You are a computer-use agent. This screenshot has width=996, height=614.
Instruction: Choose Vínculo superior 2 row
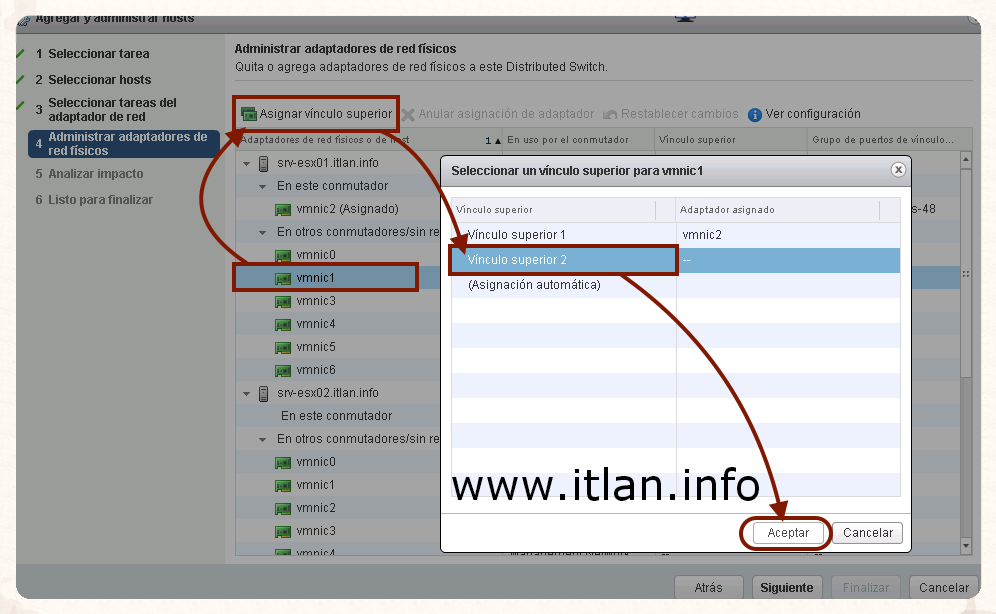pyautogui.click(x=516, y=260)
